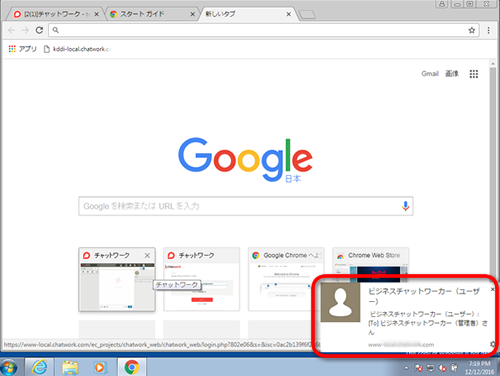500x376 pixels.
Task: Click the volume tray icon
Action: point(443,368)
